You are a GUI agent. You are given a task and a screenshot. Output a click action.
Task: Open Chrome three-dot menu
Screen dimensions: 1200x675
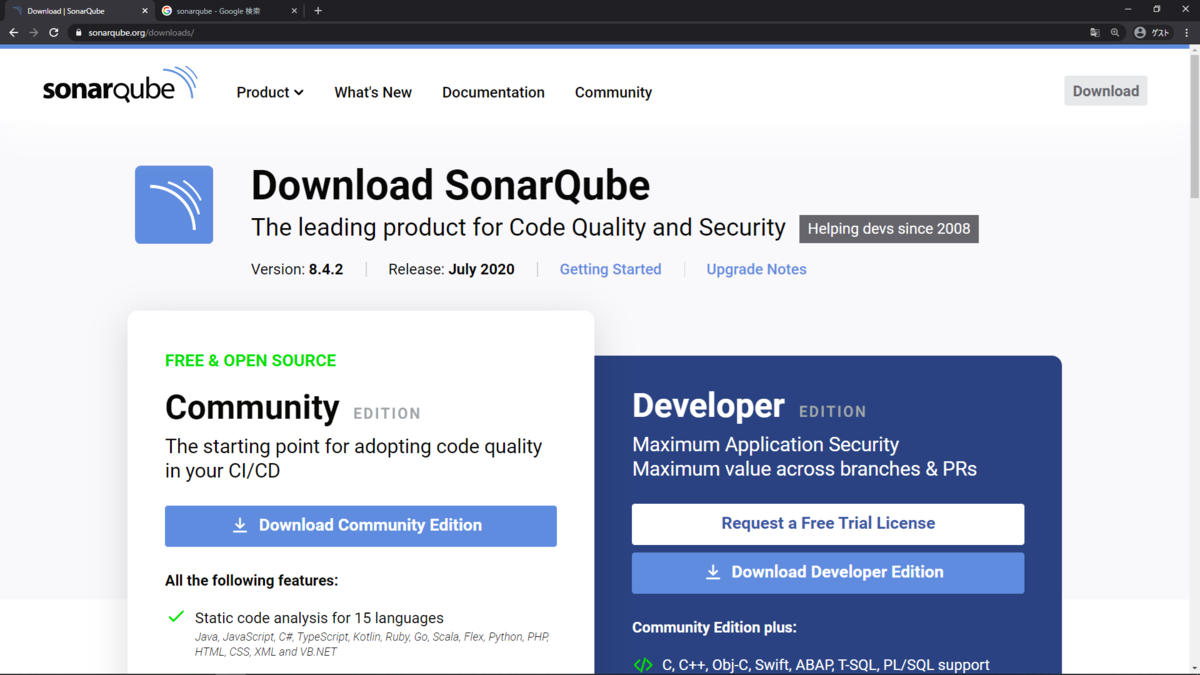[1187, 33]
